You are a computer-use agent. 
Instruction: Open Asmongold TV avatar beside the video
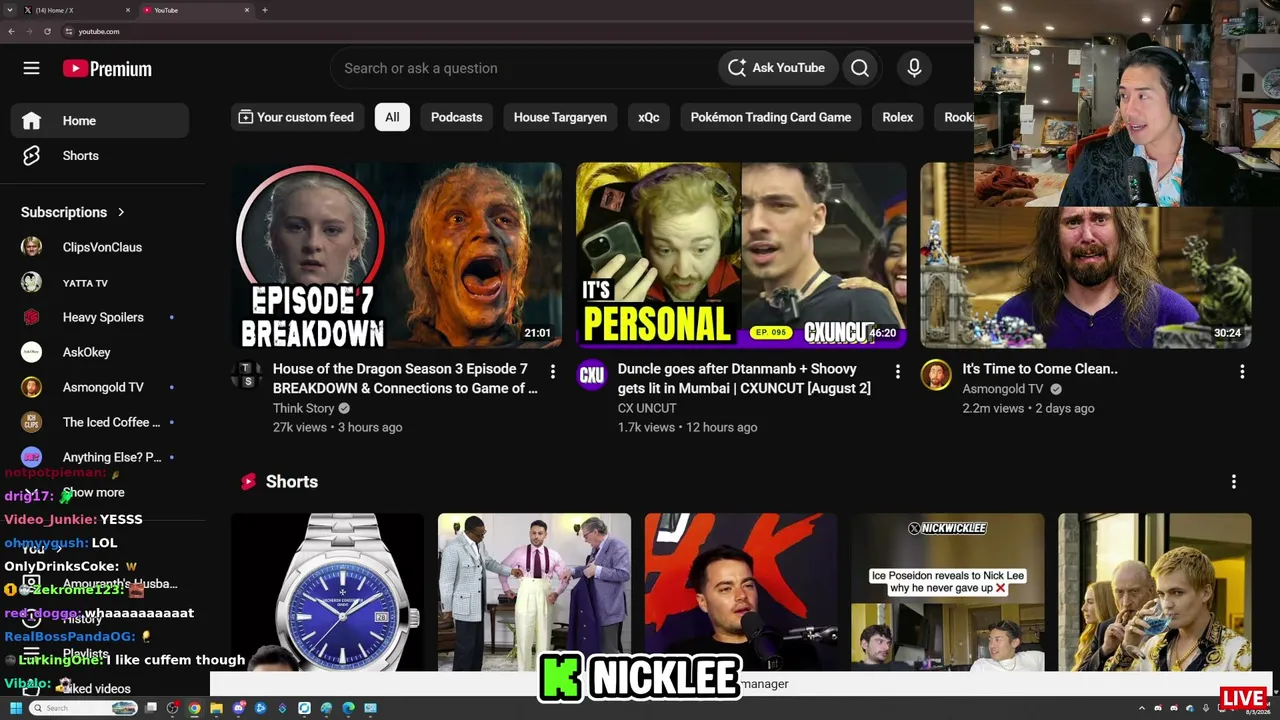pos(936,374)
